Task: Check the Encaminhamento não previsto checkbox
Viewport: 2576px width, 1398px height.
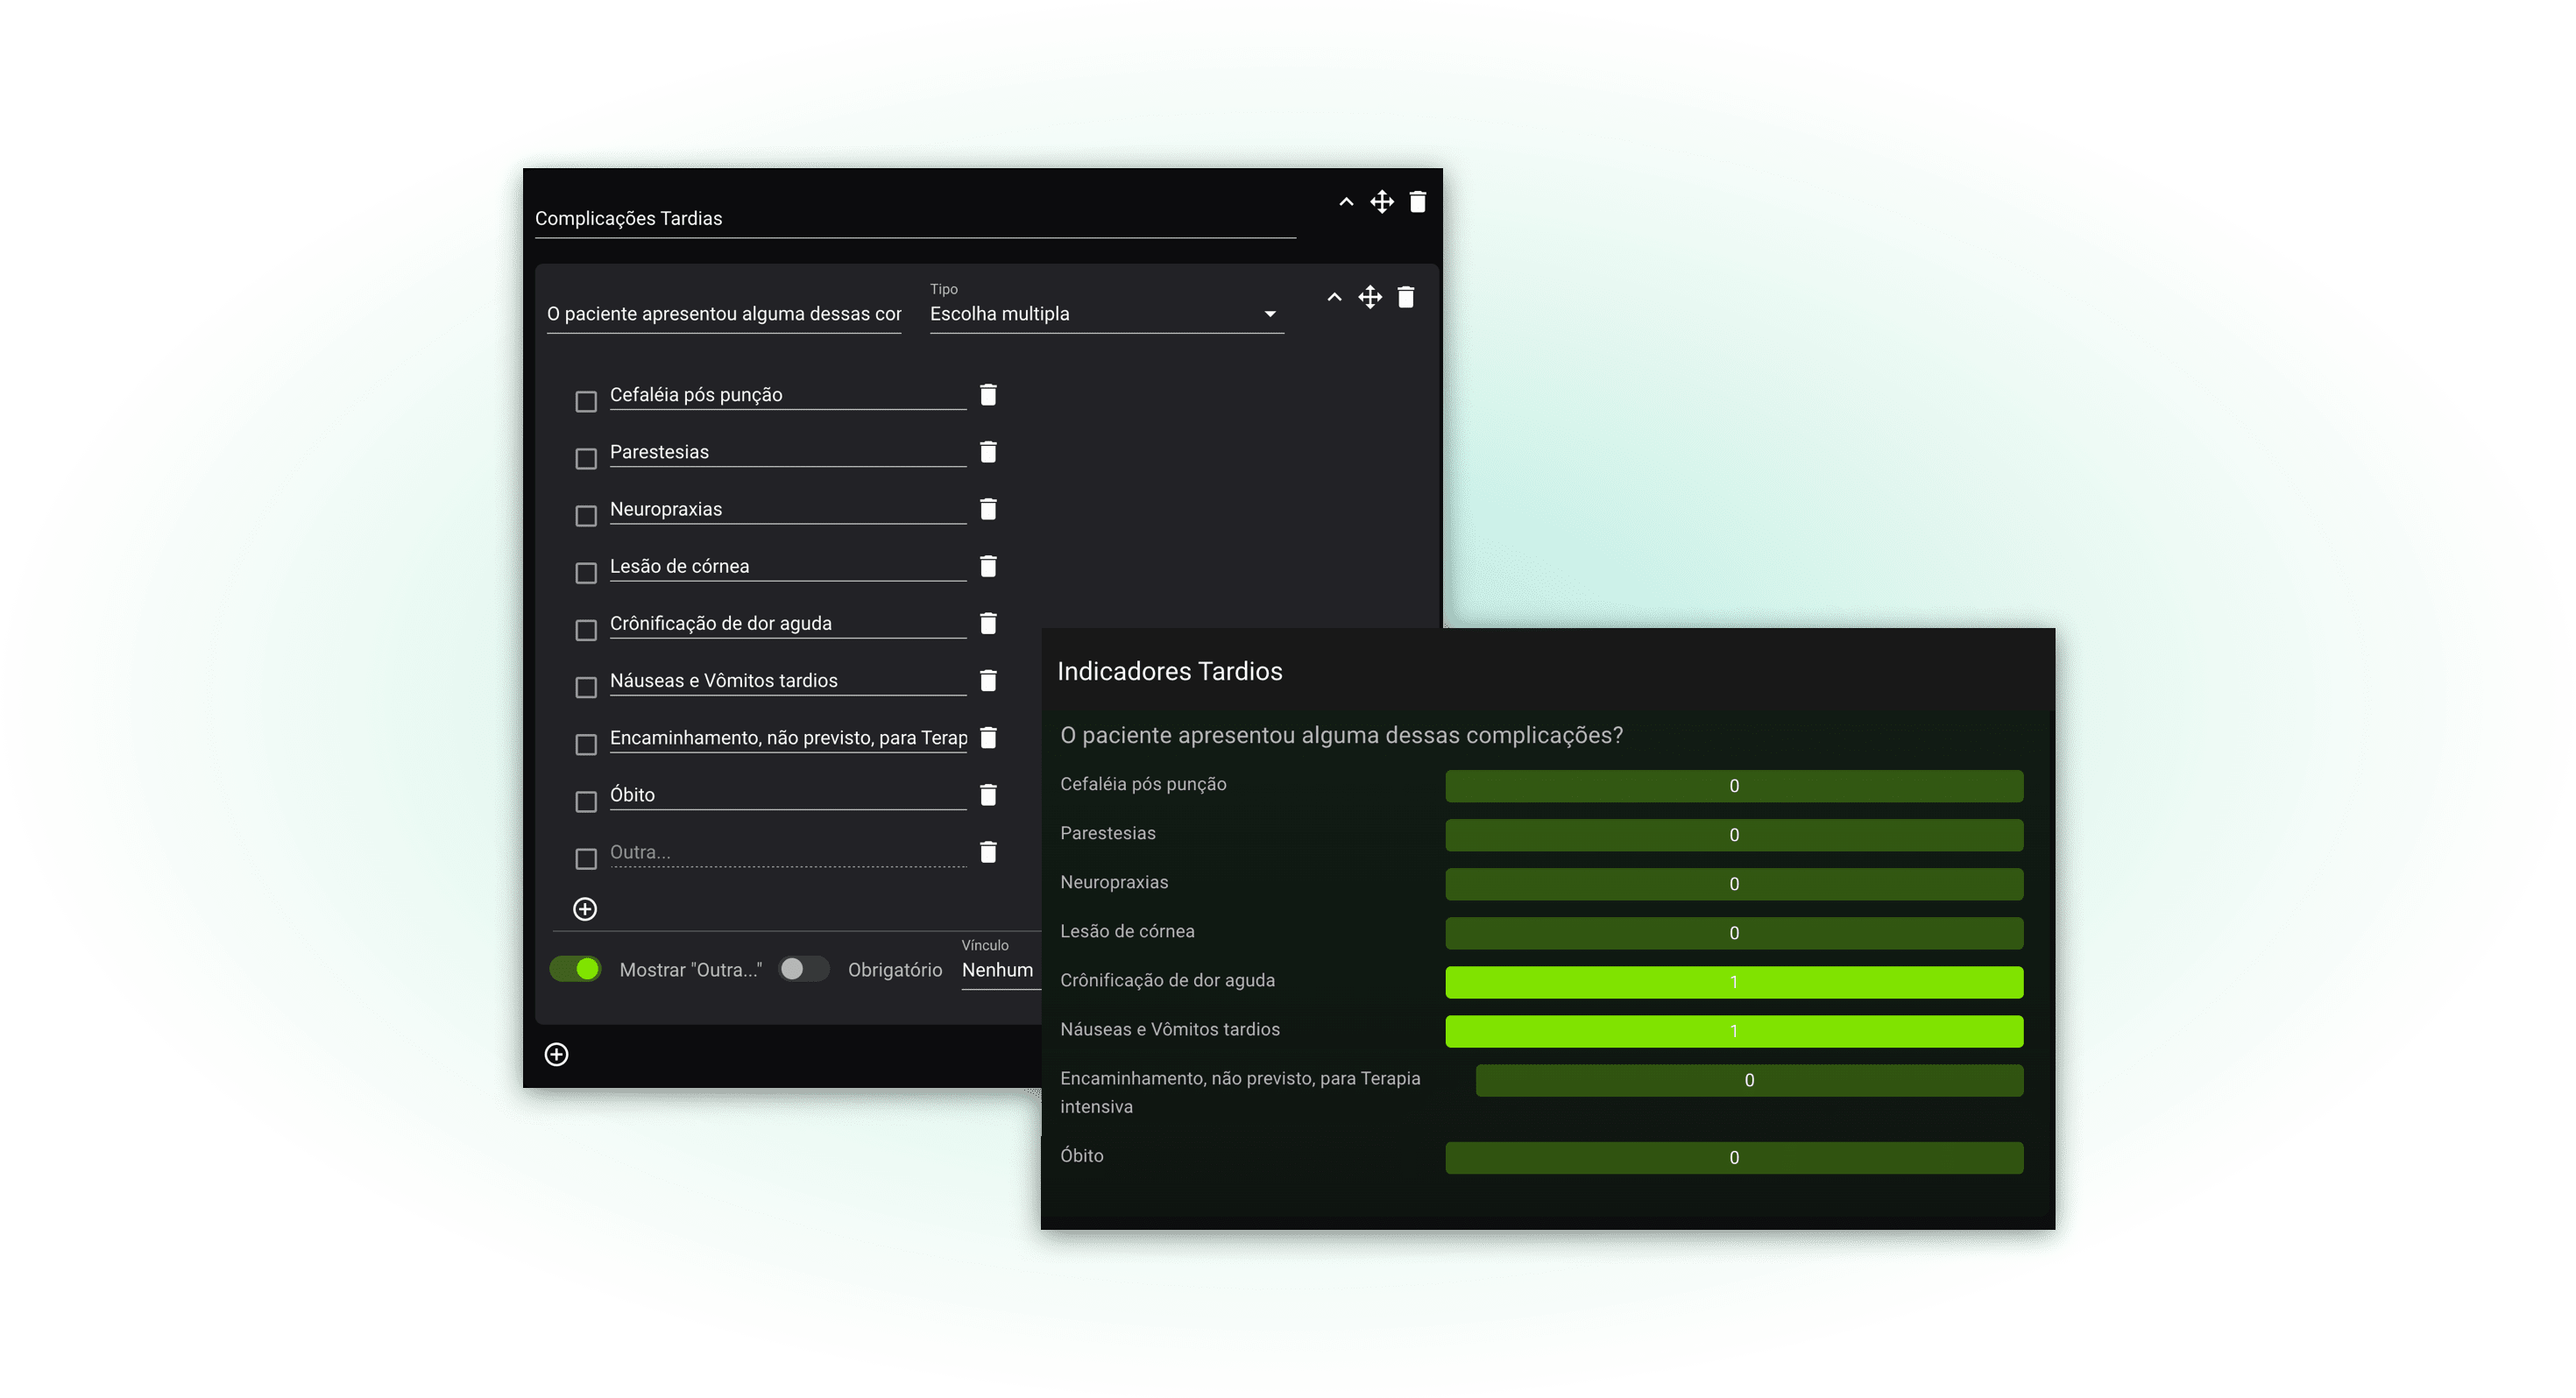Action: coord(586,744)
